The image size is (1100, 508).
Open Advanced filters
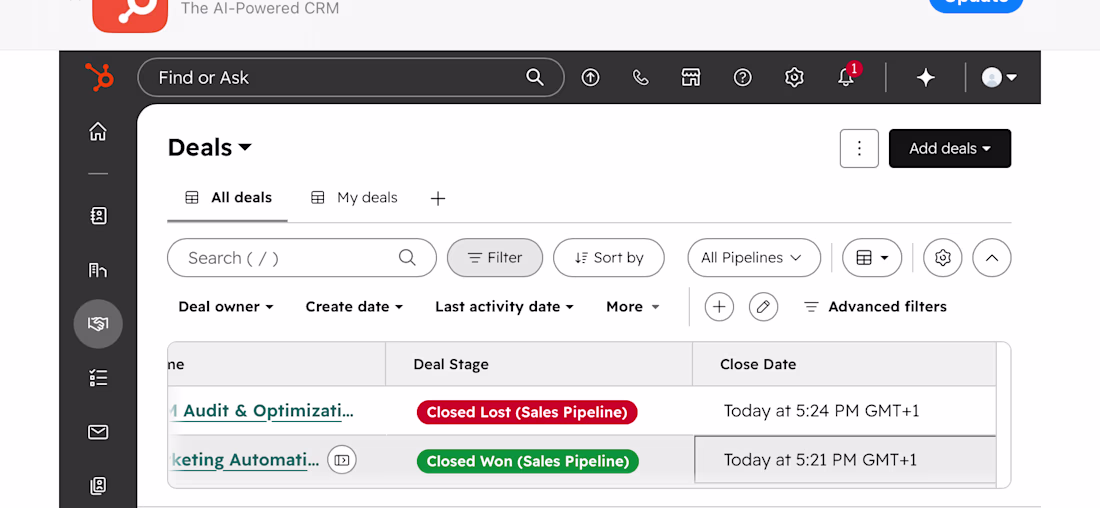875,307
